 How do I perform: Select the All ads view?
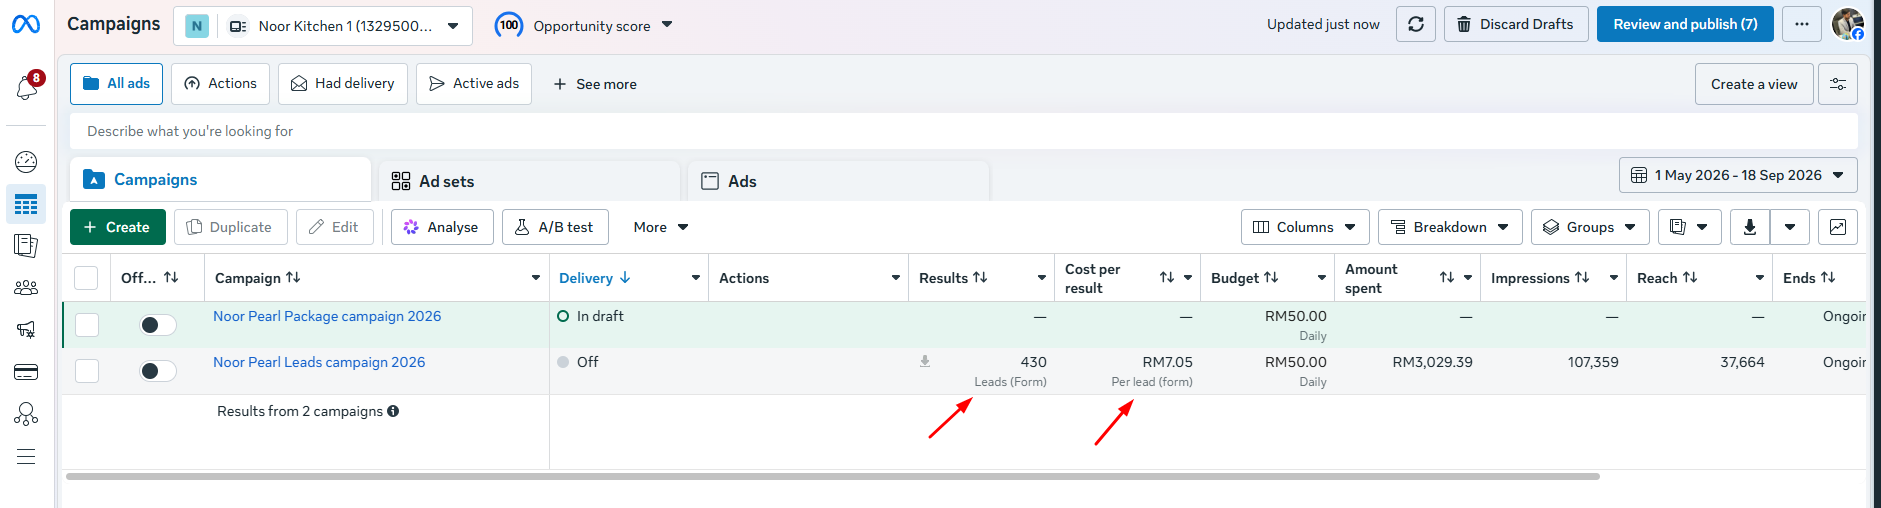116,84
